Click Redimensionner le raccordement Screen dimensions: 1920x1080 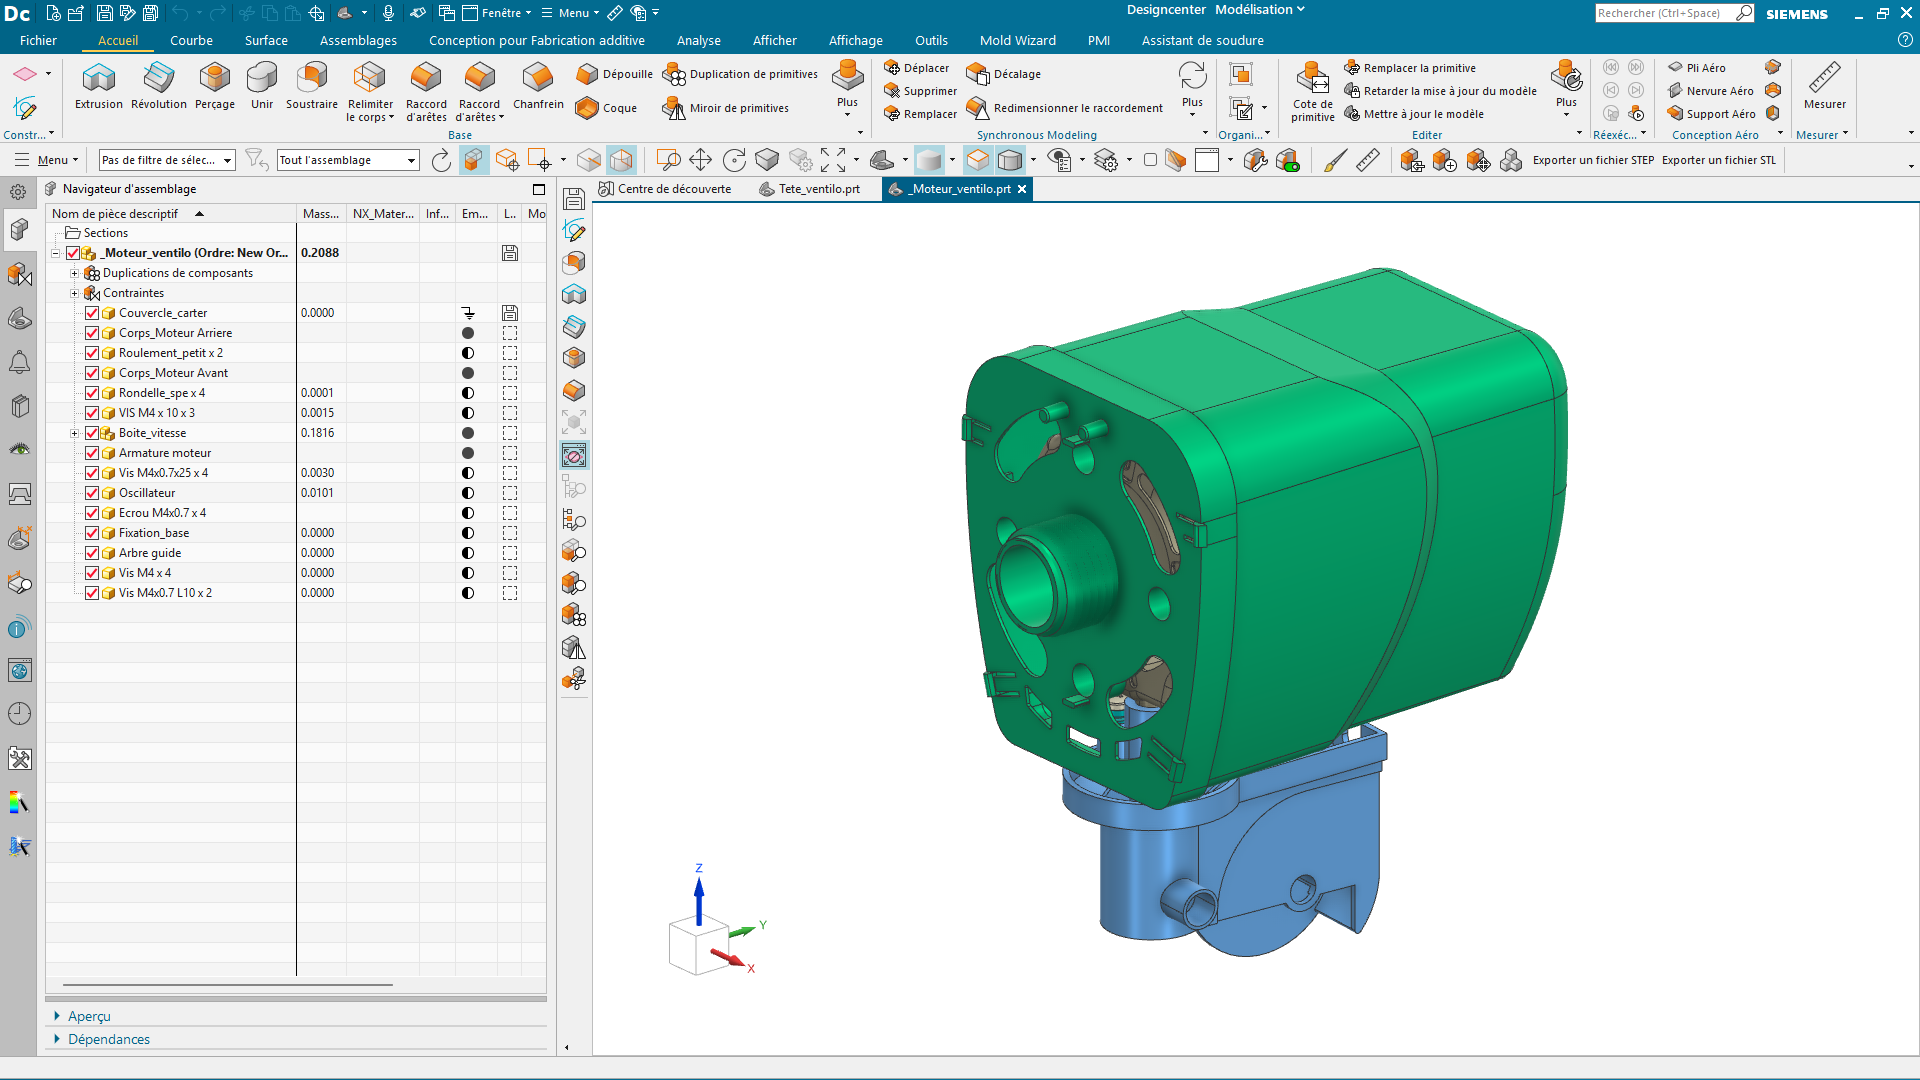pyautogui.click(x=1065, y=108)
